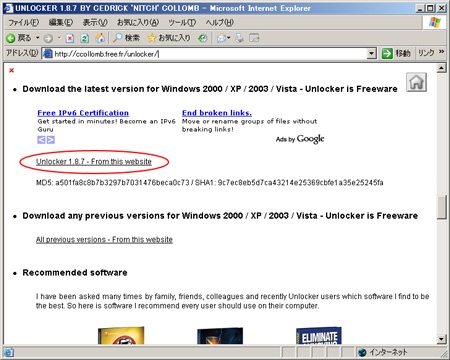Click the 'I have been asked' paragraph

click(232, 301)
